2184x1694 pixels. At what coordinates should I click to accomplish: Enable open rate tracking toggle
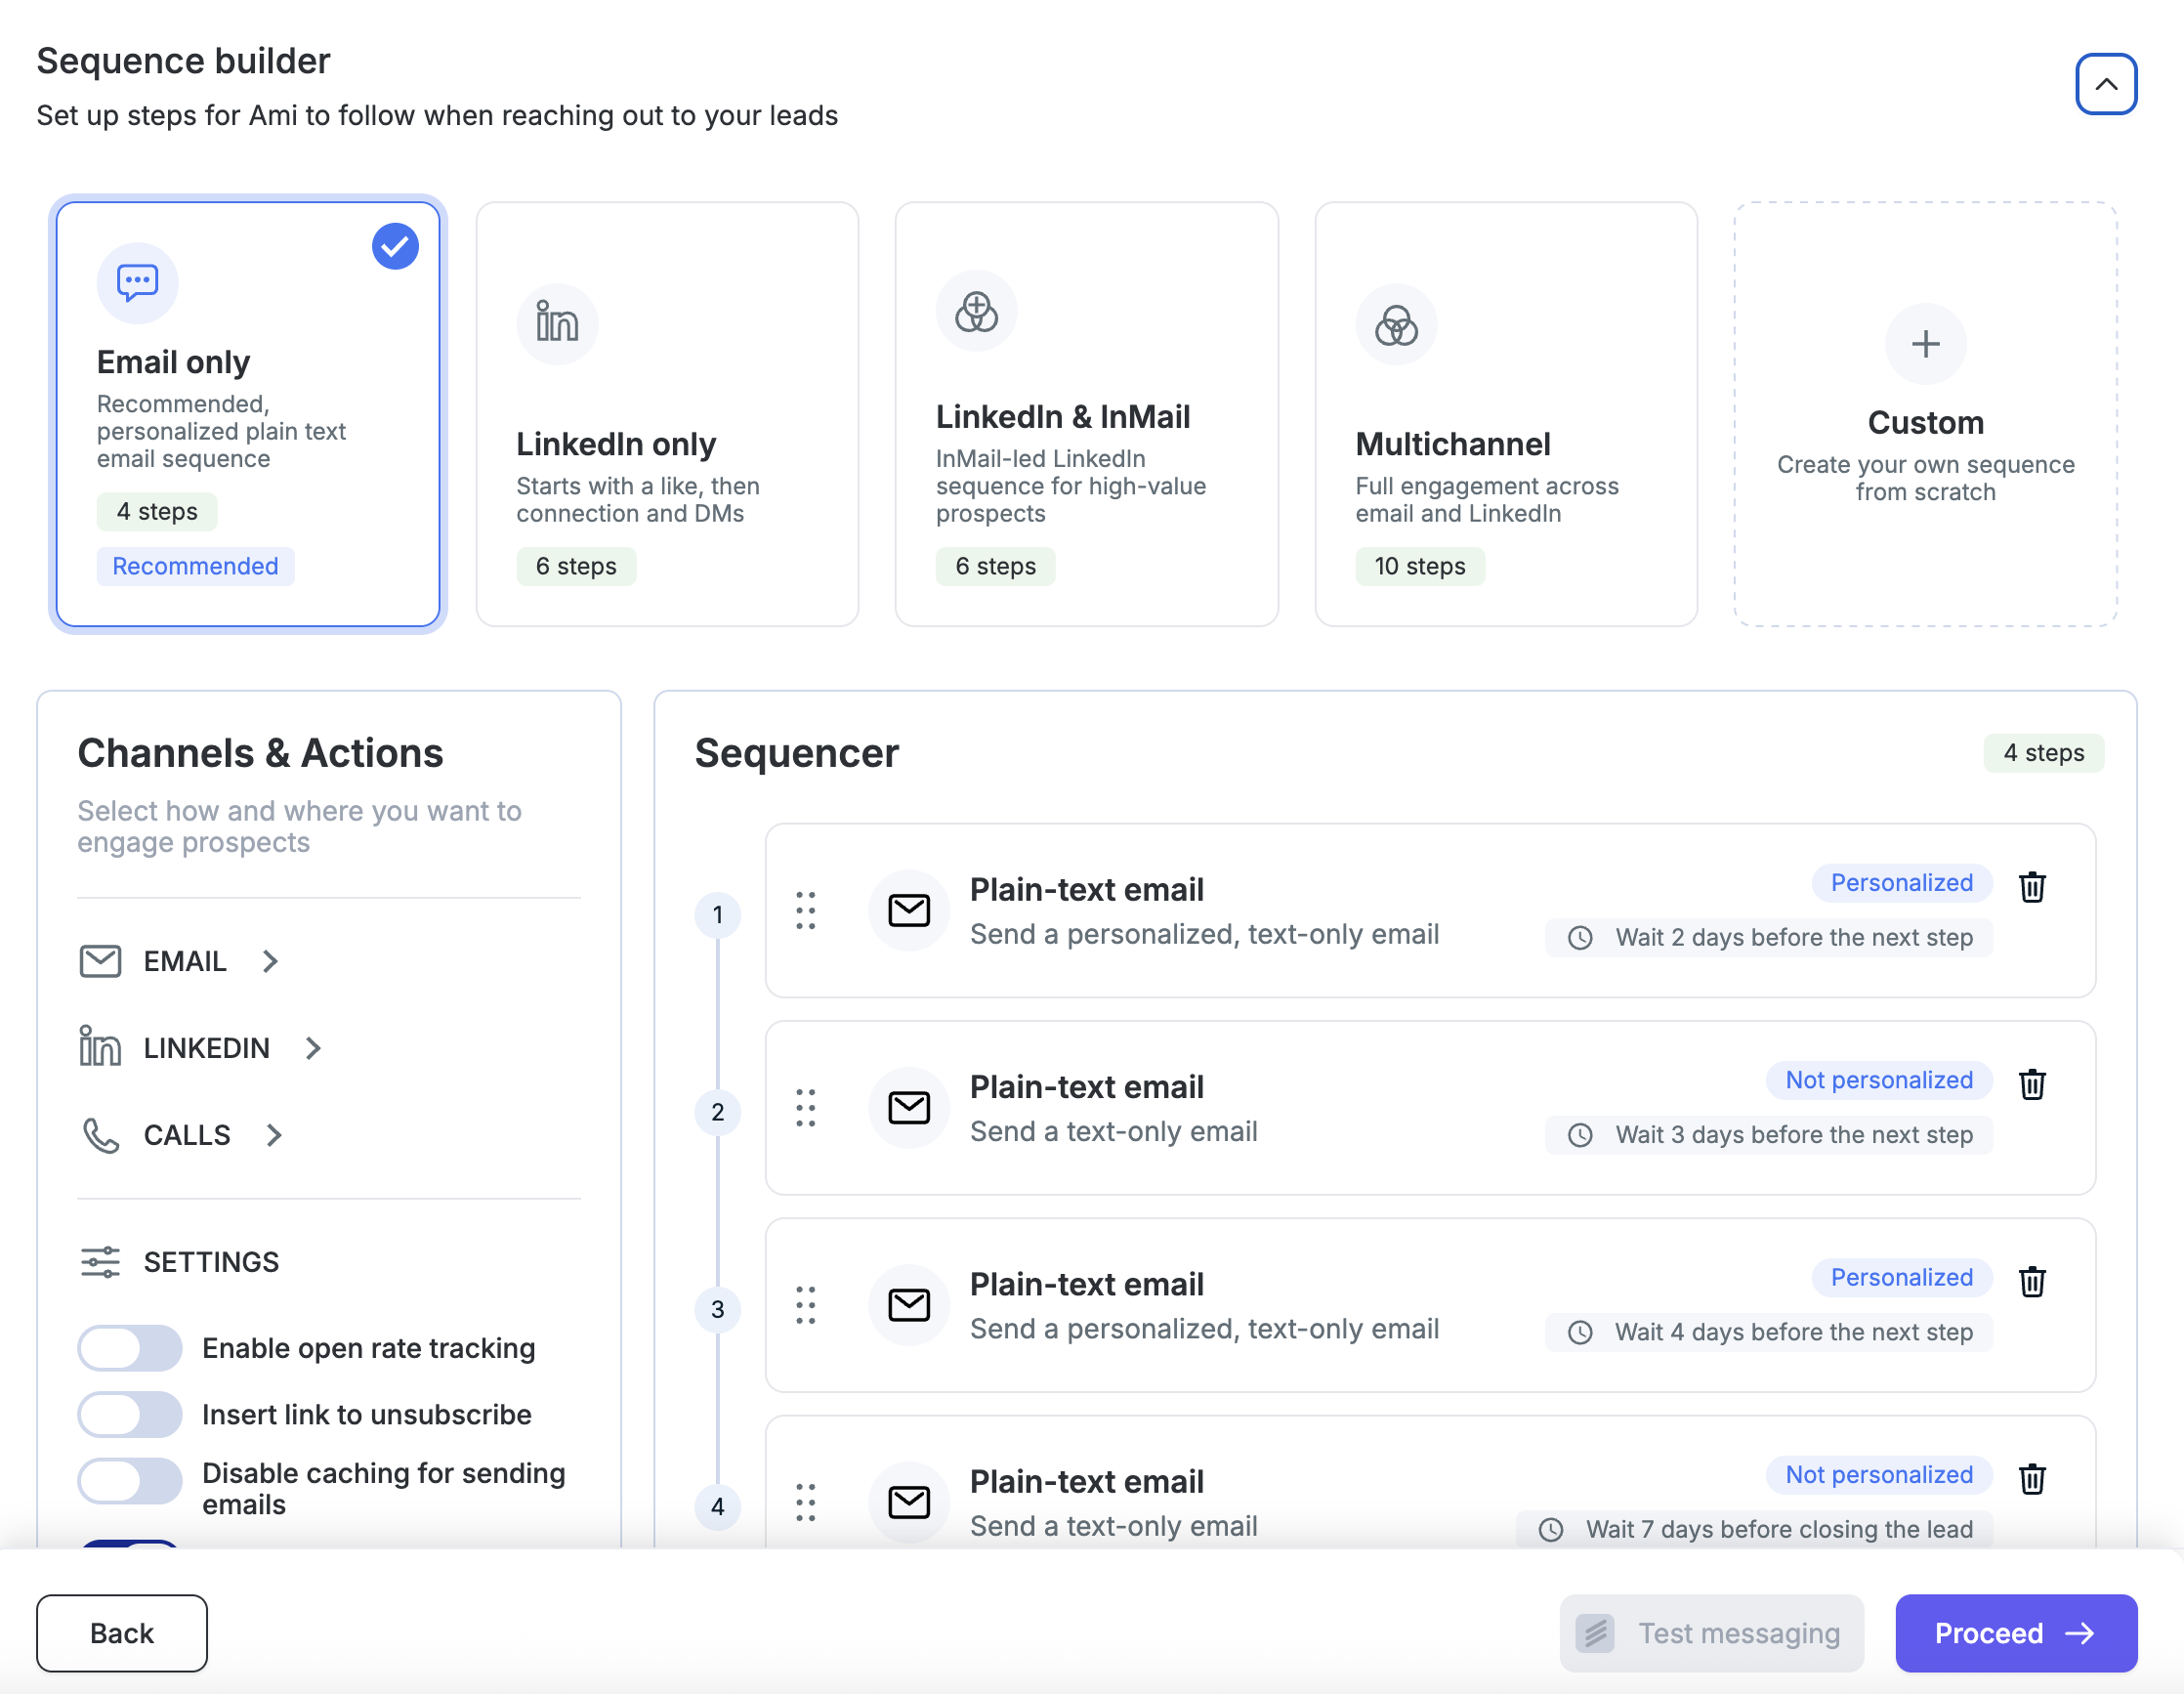130,1348
